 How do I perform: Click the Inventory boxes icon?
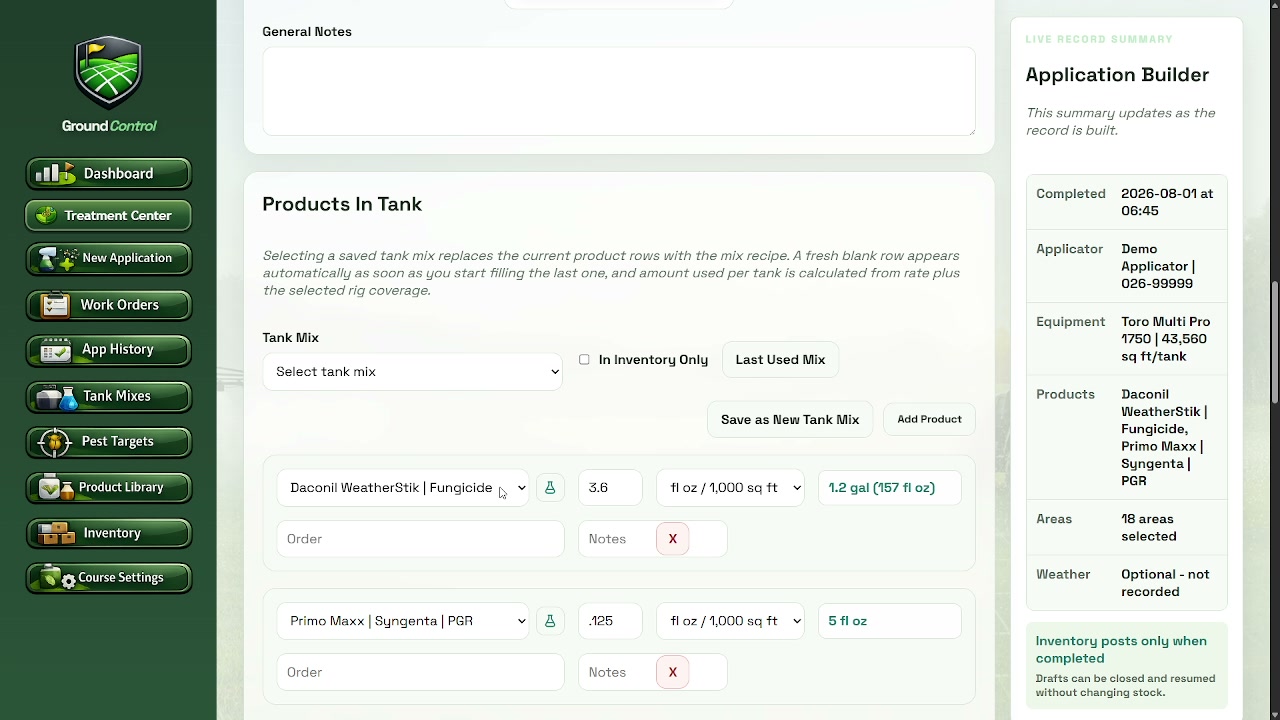point(56,534)
